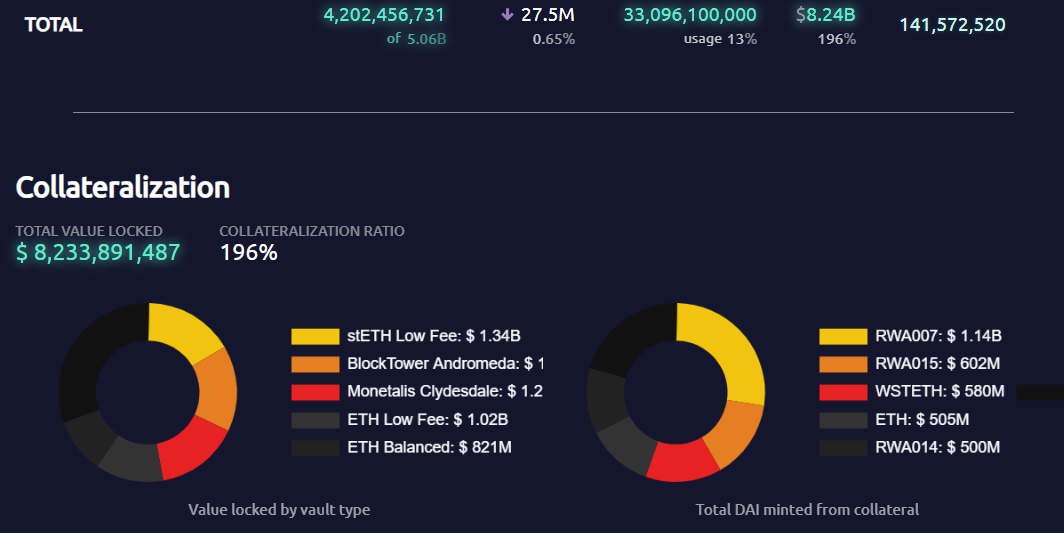Select the ETH: $ 505M legend entry
Image resolution: width=1064 pixels, height=533 pixels.
(x=922, y=420)
